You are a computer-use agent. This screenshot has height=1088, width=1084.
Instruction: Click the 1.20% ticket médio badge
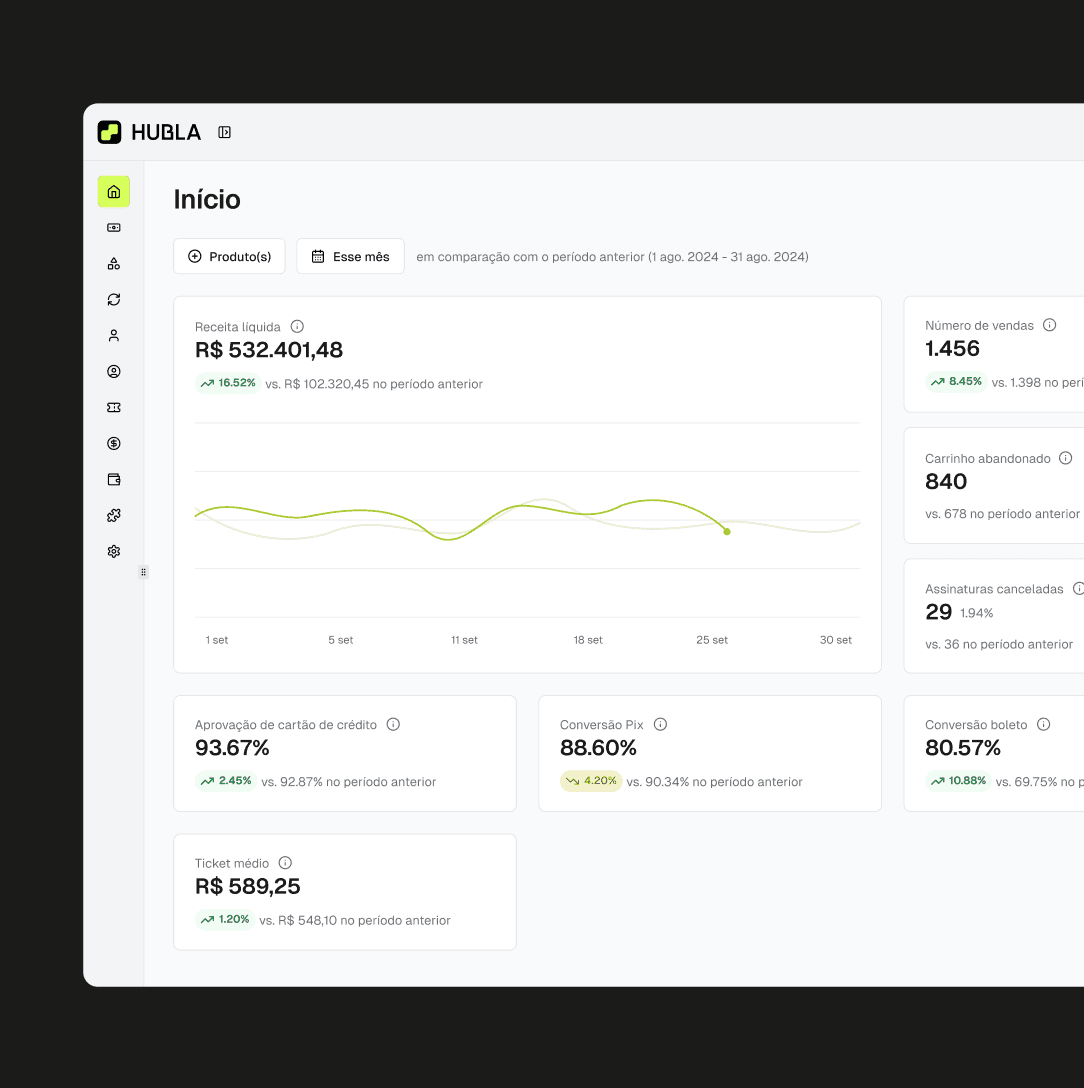[x=224, y=919]
